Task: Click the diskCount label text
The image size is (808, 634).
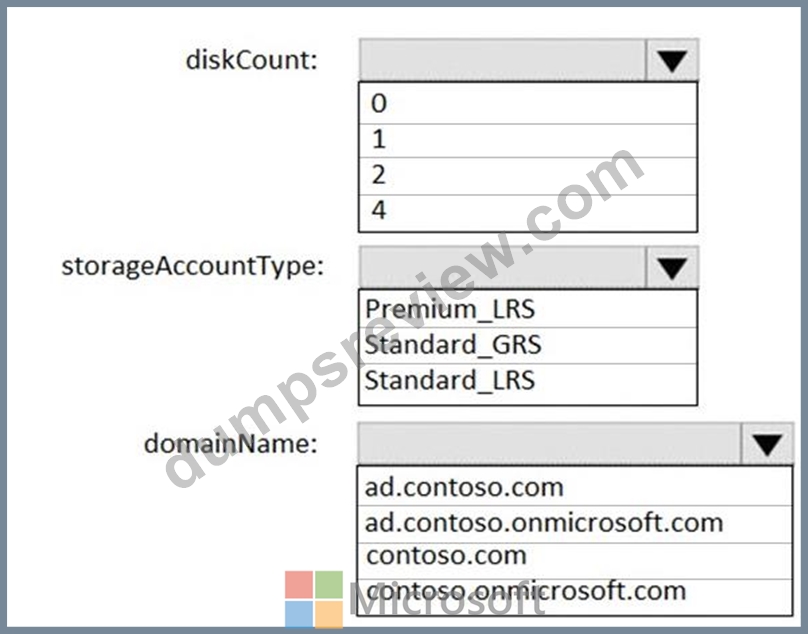Action: point(251,60)
